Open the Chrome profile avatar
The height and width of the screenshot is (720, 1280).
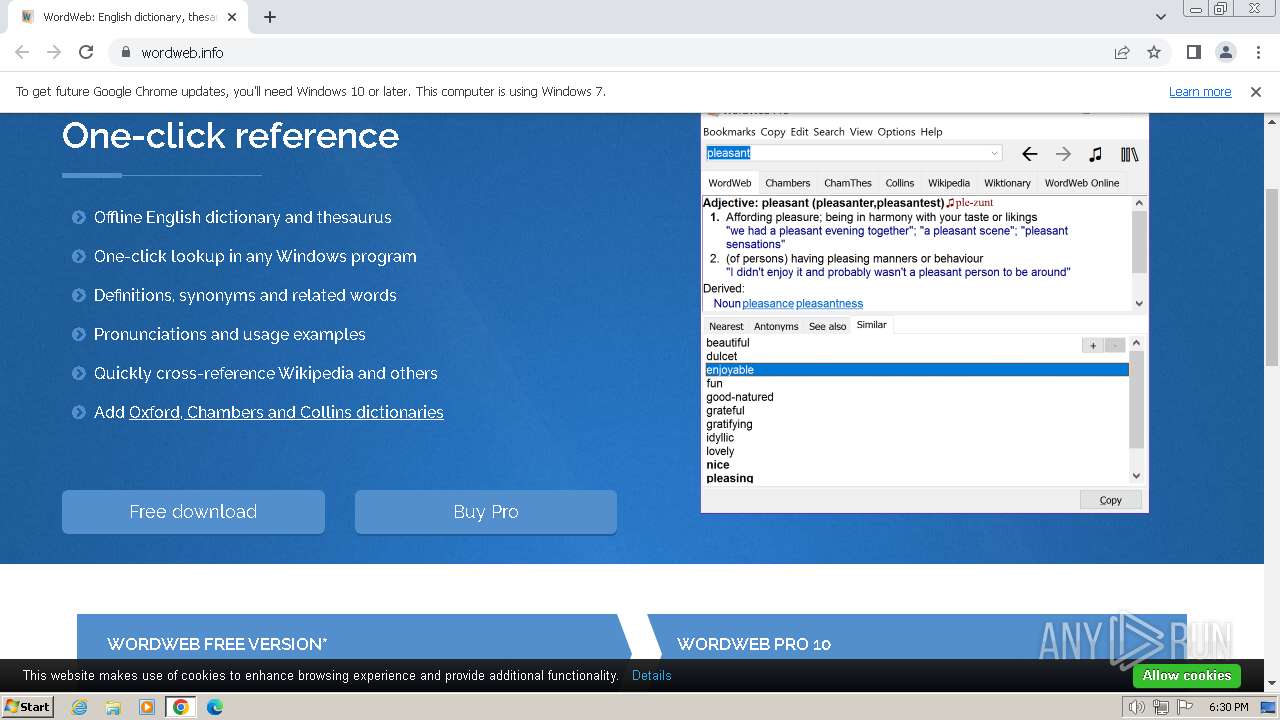pos(1225,52)
